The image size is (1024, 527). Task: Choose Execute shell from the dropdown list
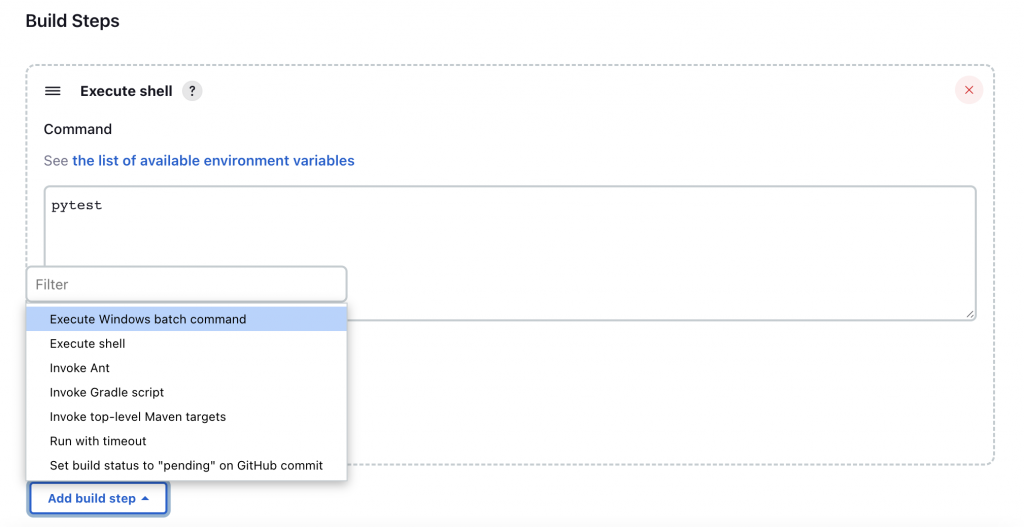[x=88, y=343]
